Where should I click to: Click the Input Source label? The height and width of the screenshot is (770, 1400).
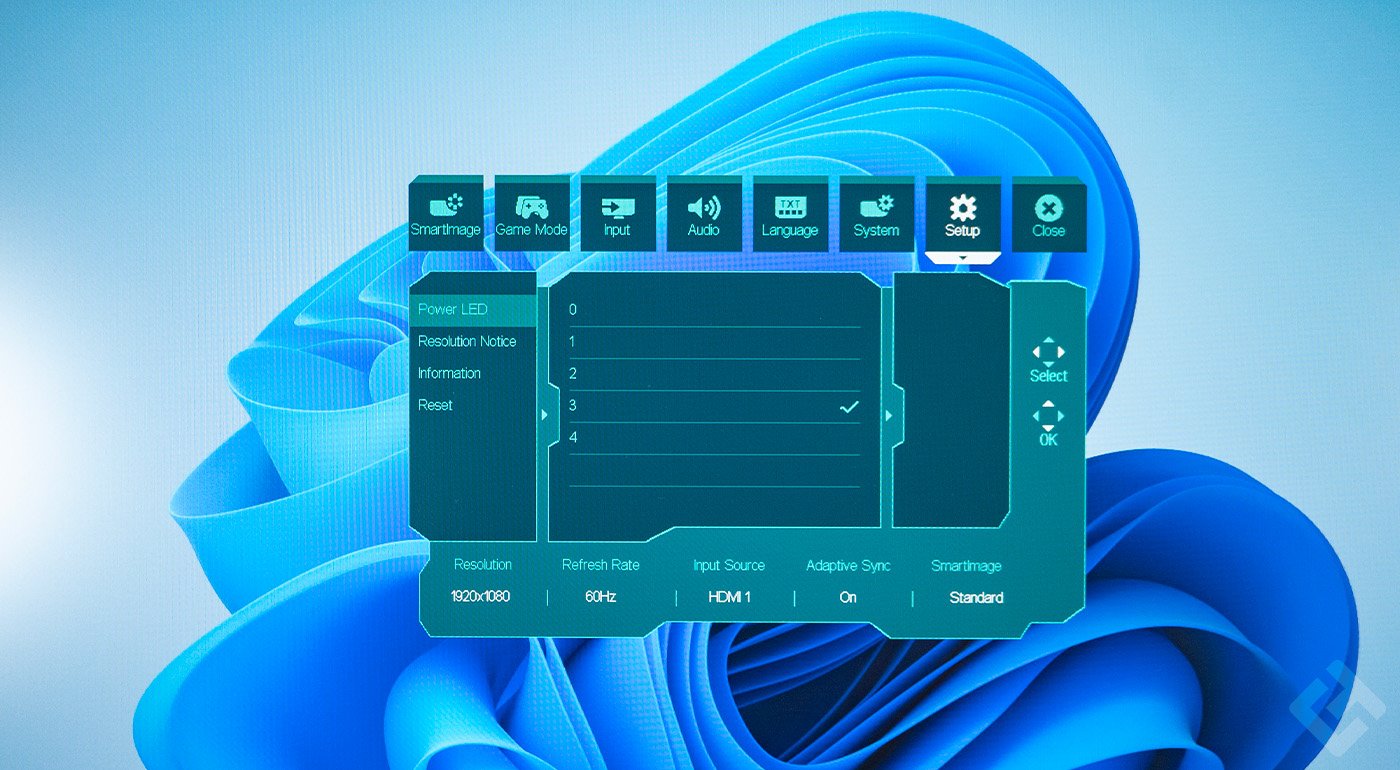[729, 565]
